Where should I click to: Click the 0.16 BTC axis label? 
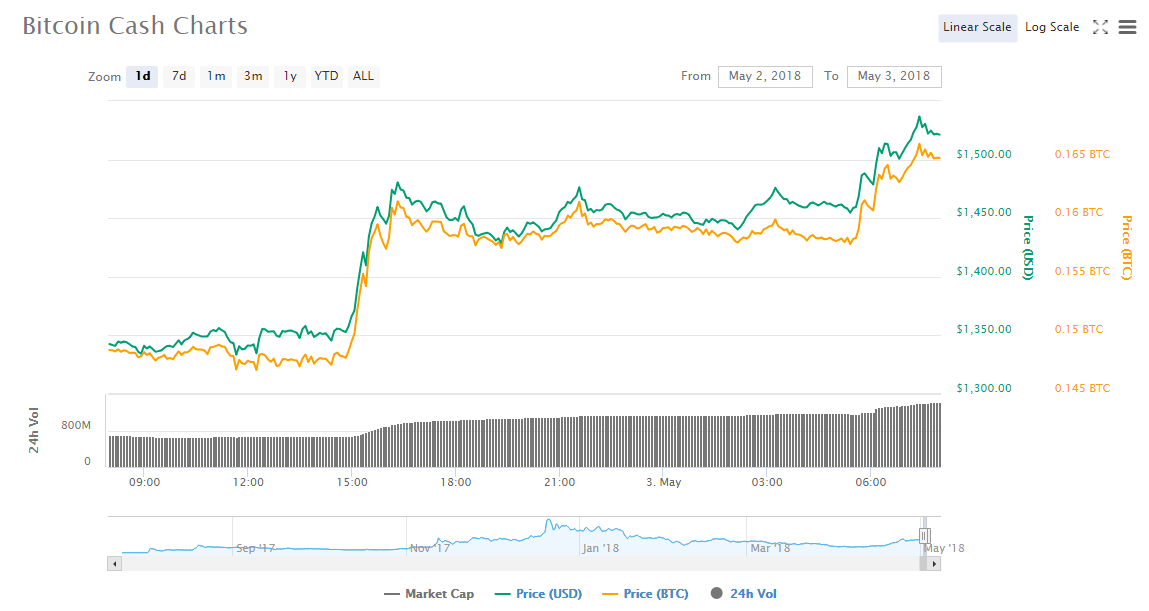[x=1079, y=212]
